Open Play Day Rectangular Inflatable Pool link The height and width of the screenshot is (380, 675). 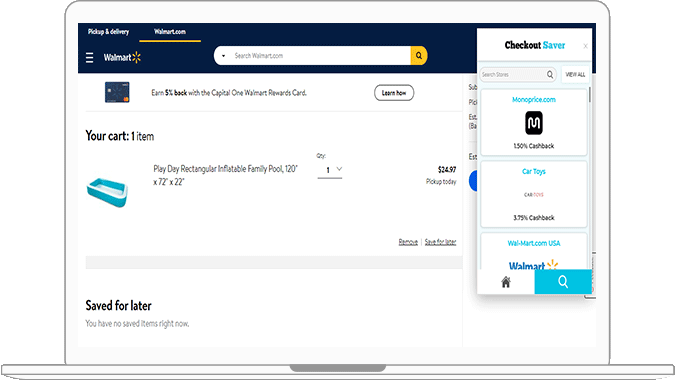(x=226, y=175)
